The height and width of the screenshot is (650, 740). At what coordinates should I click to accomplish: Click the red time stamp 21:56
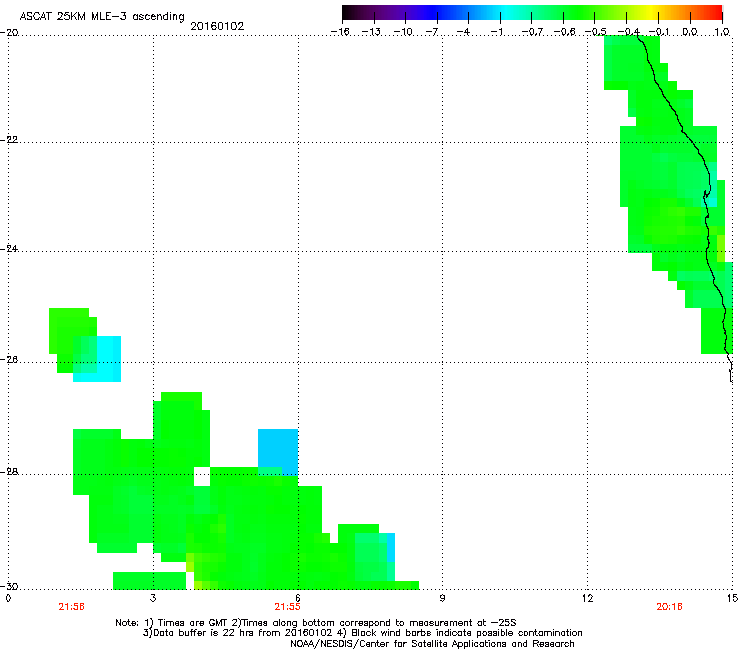[72, 607]
